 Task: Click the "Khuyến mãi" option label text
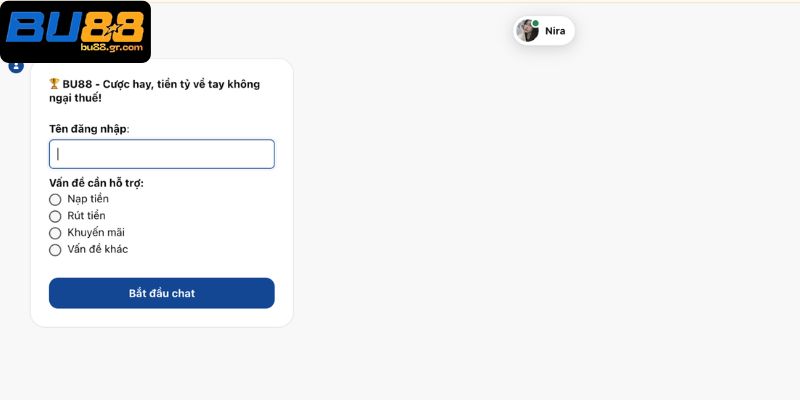96,232
